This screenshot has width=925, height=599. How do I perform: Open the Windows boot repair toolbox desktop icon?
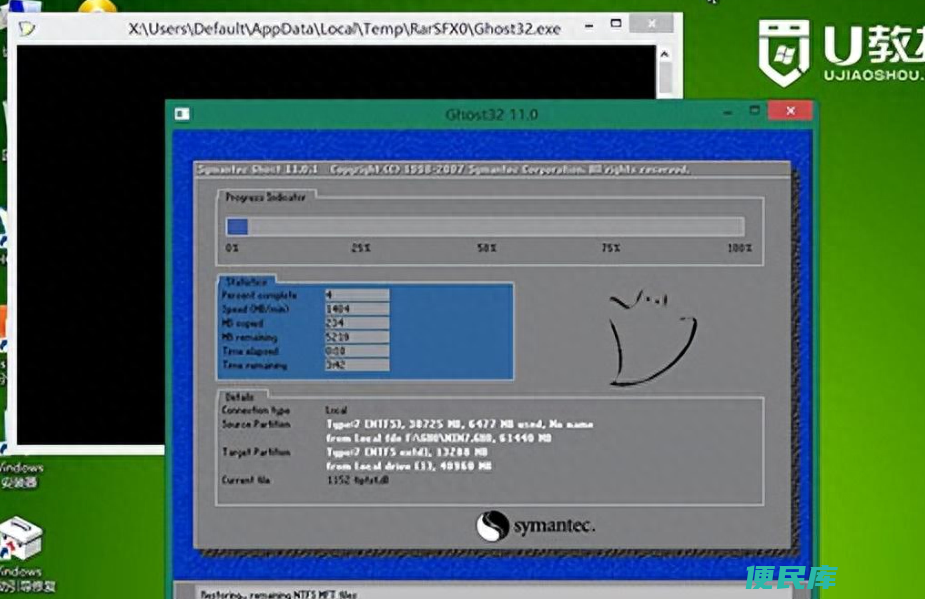click(21, 537)
